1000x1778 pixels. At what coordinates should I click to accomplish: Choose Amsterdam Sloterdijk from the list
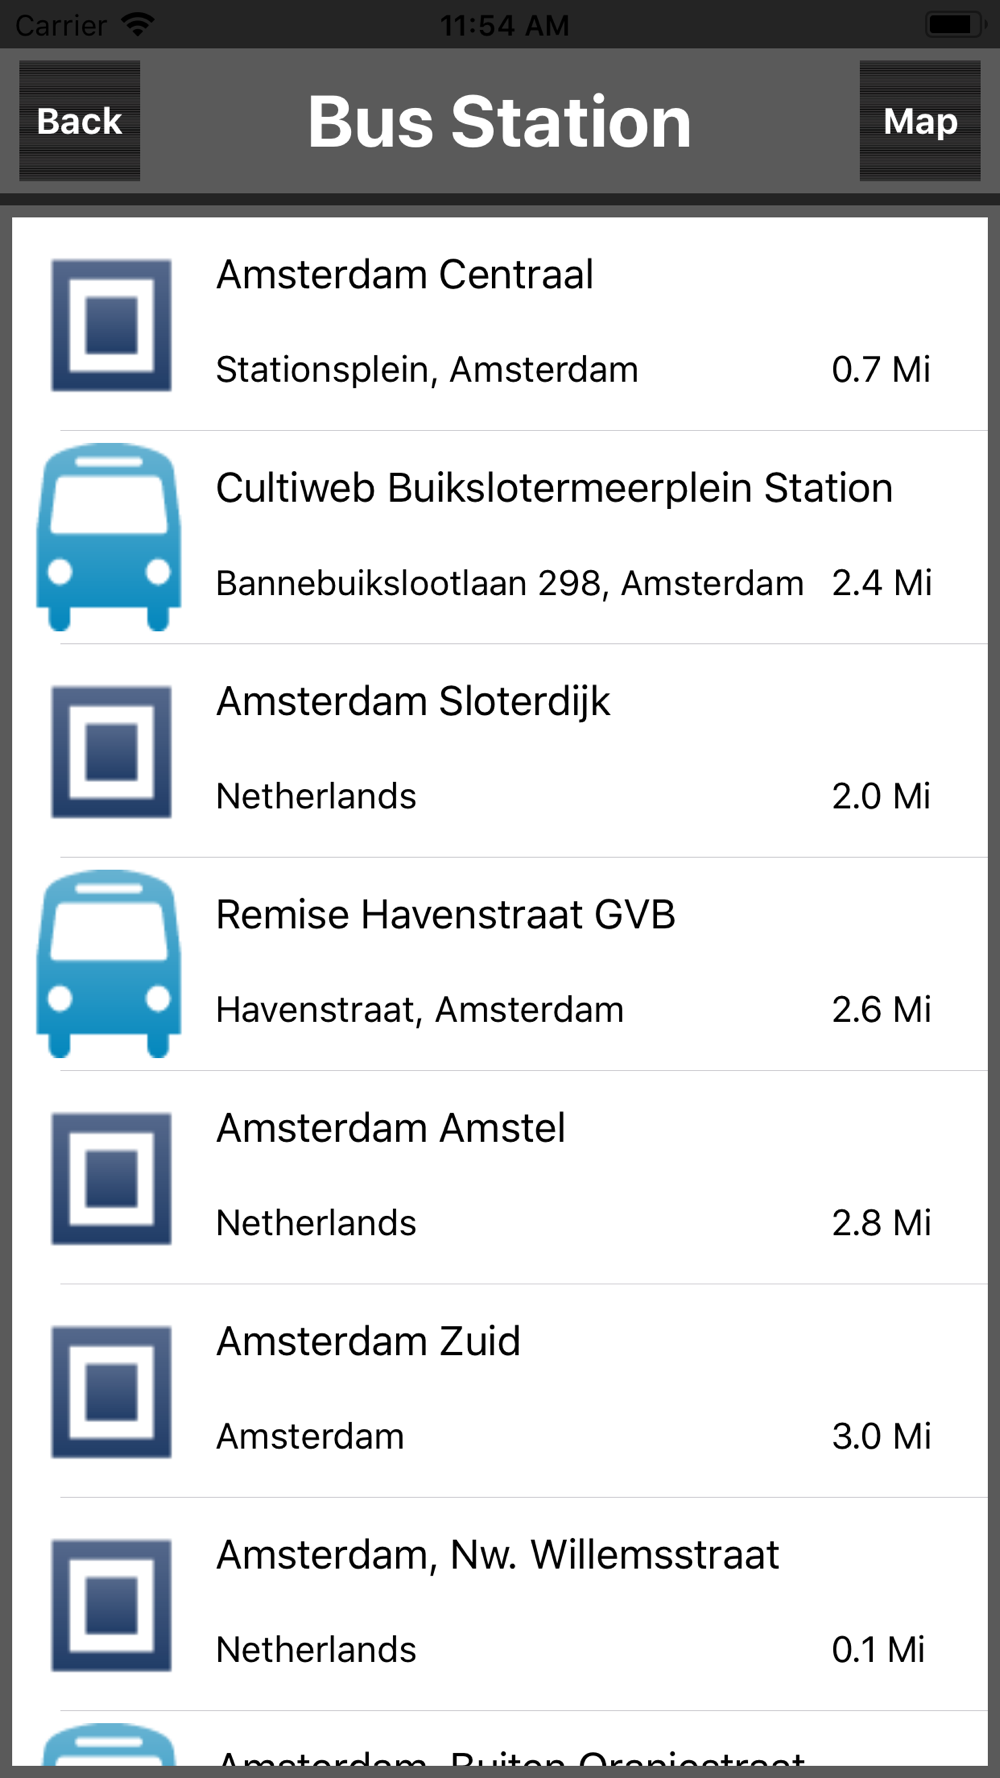click(x=413, y=702)
